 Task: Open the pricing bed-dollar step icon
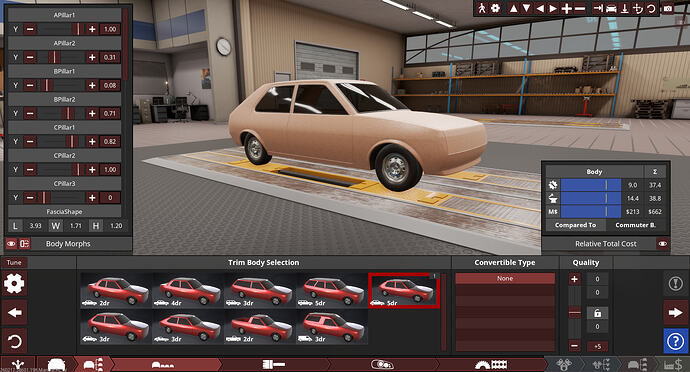pyautogui.click(x=672, y=365)
